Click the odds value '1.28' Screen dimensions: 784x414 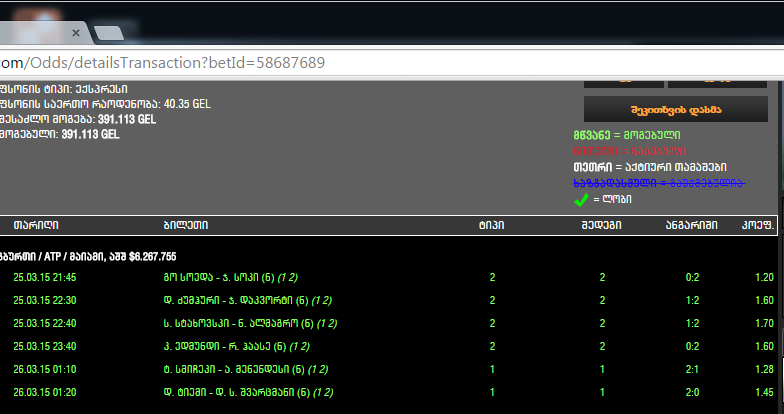(764, 369)
